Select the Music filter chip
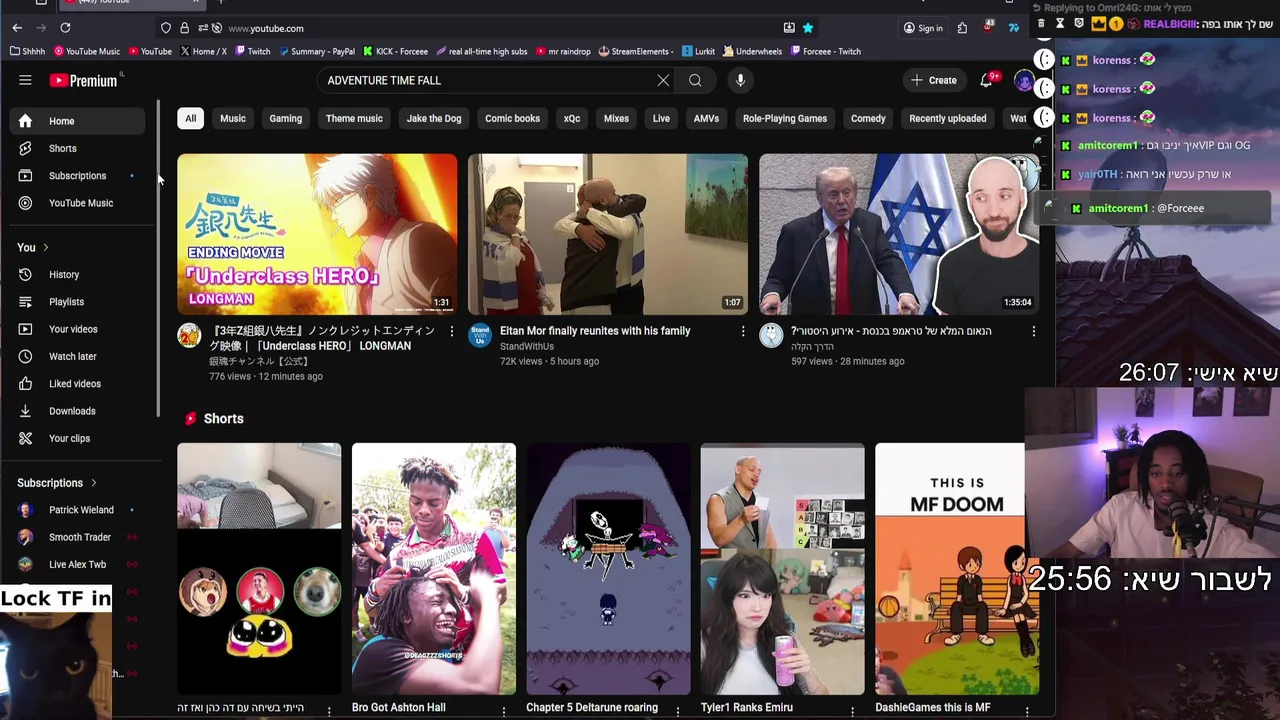1280x720 pixels. coord(233,118)
